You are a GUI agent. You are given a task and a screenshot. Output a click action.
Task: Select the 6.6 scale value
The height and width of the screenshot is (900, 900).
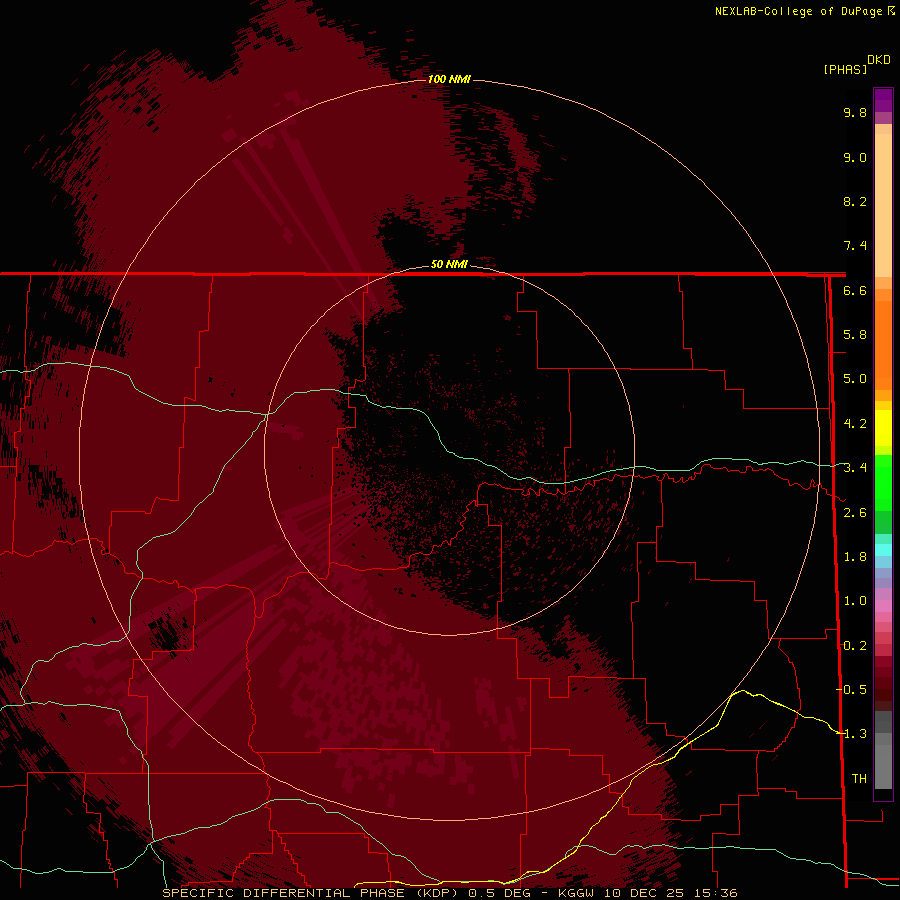point(855,290)
